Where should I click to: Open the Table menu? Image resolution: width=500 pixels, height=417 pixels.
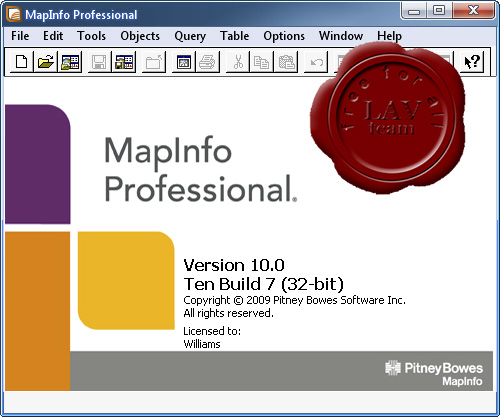(x=234, y=36)
